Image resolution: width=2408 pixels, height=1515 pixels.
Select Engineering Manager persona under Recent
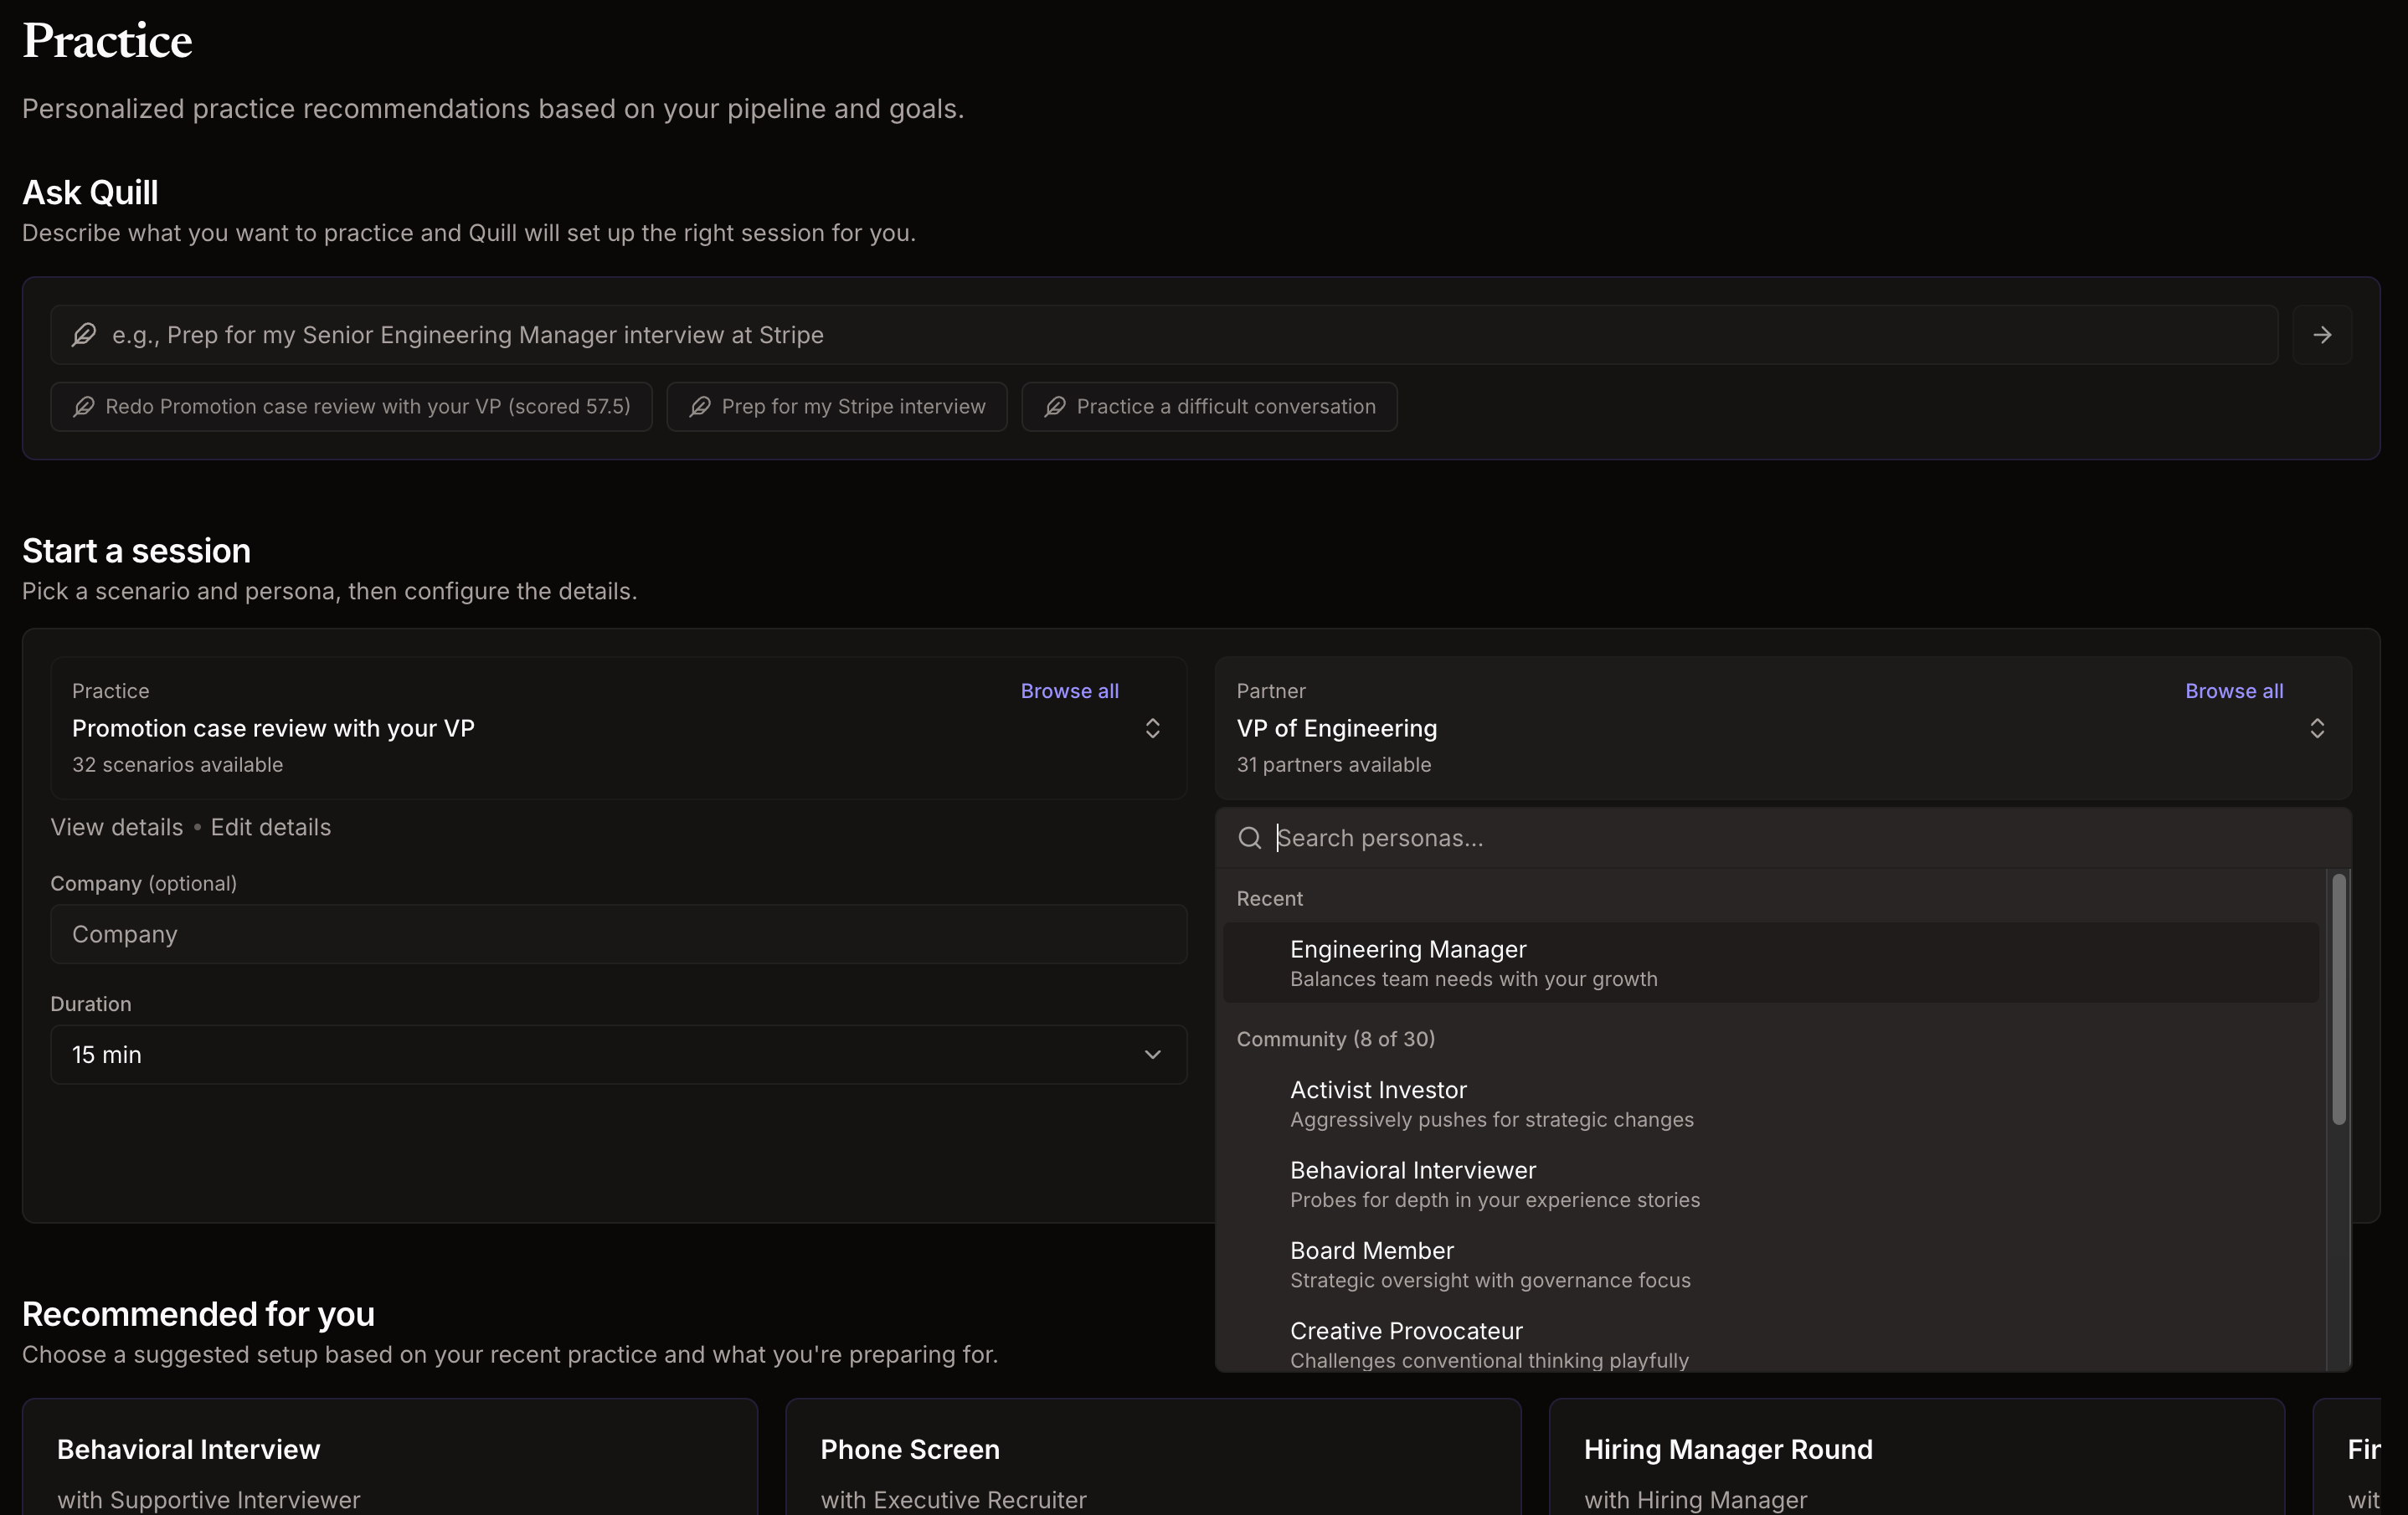click(1770, 963)
